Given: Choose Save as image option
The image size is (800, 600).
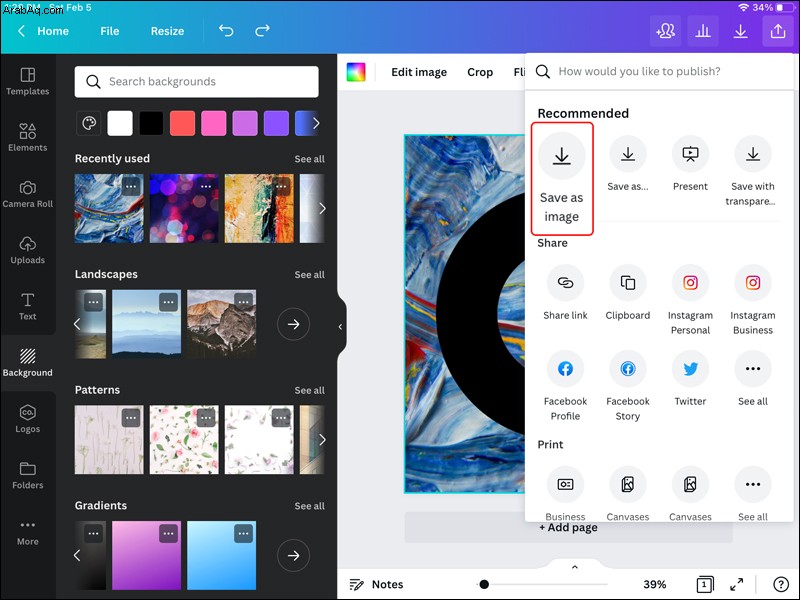Looking at the screenshot, I should click(562, 179).
